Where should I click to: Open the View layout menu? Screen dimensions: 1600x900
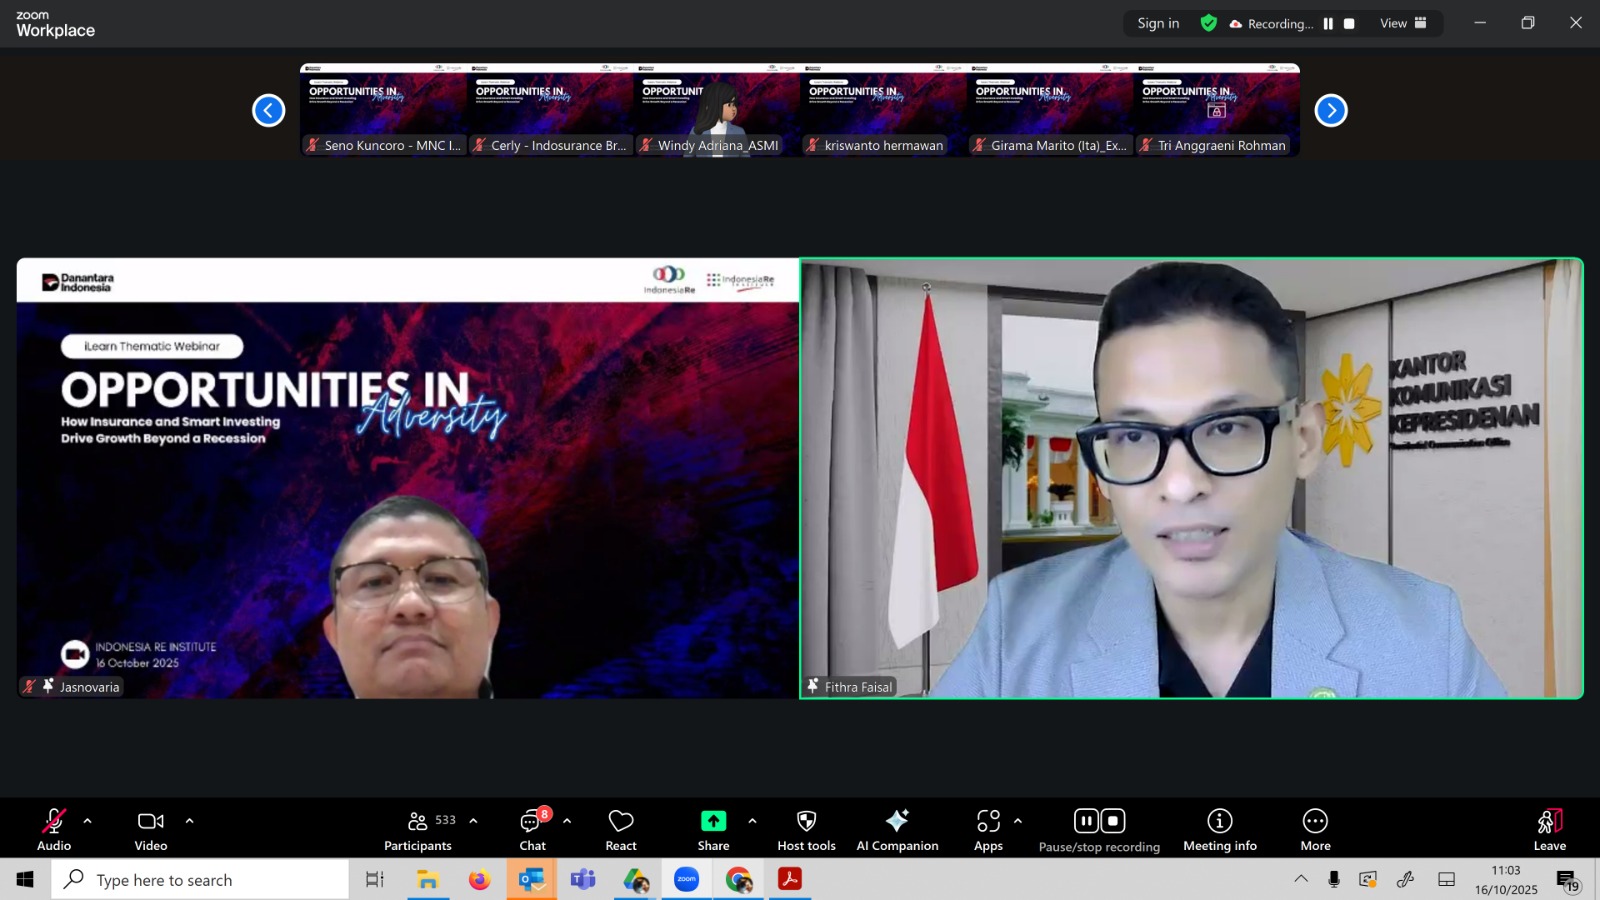tap(1403, 24)
